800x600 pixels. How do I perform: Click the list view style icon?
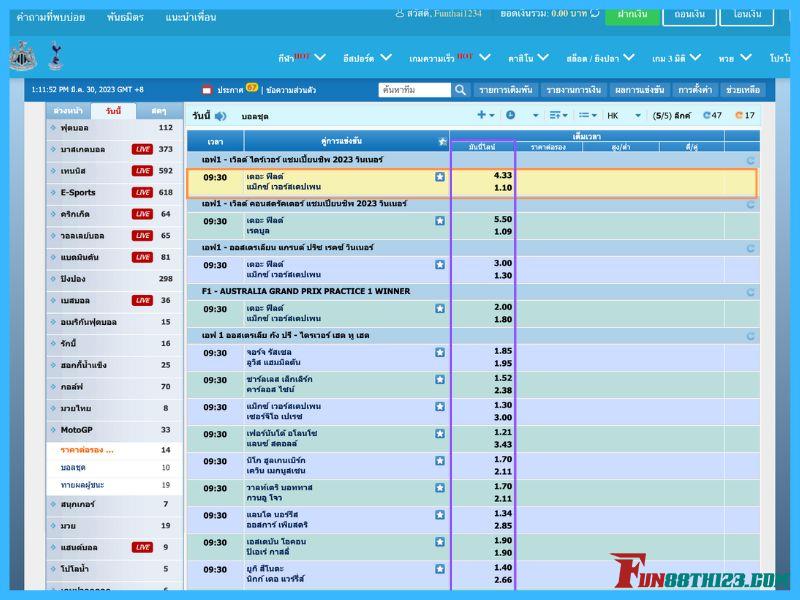pos(584,115)
